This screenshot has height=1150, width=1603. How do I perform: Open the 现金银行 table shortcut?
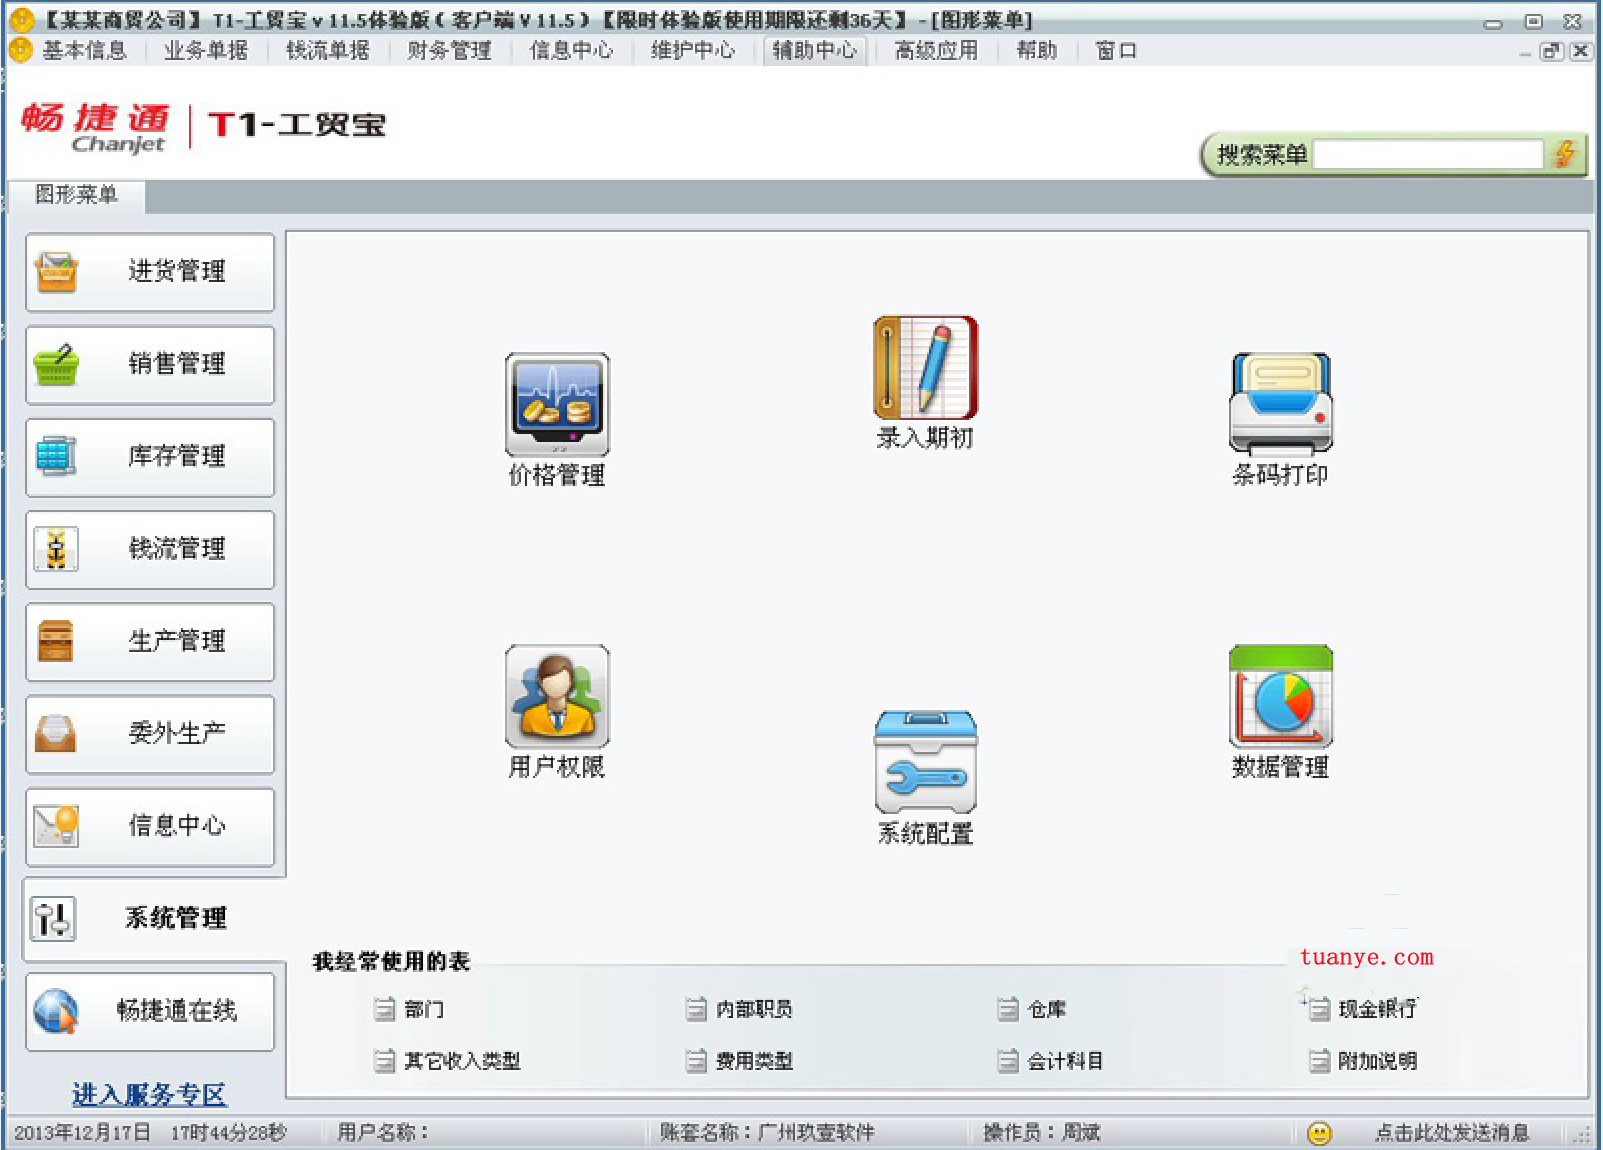1362,1009
